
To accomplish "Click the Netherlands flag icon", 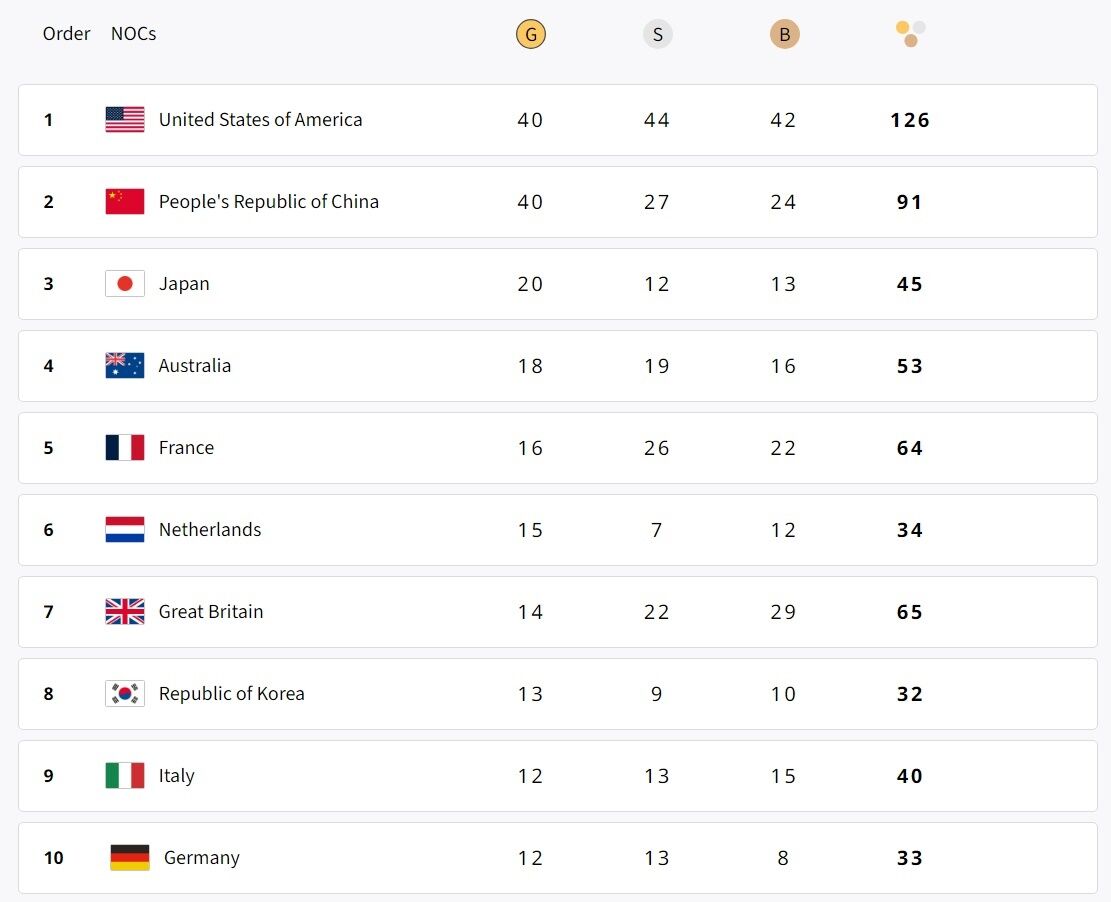I will click(125, 530).
